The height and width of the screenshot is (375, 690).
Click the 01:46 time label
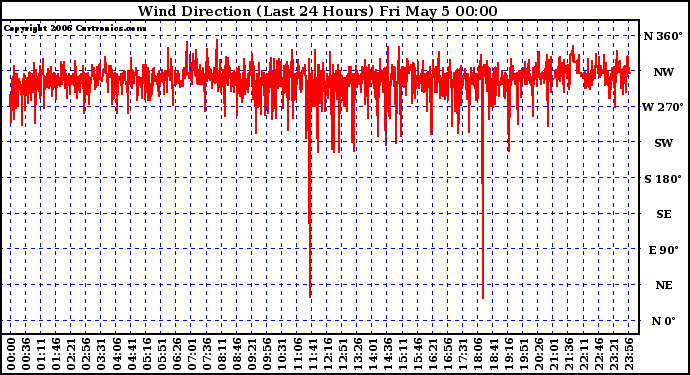(56, 354)
